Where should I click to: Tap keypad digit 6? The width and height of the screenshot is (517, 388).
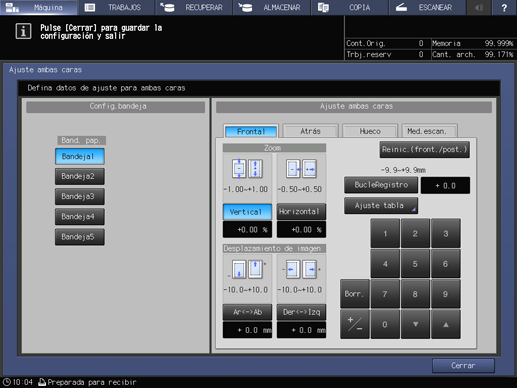[x=446, y=264]
